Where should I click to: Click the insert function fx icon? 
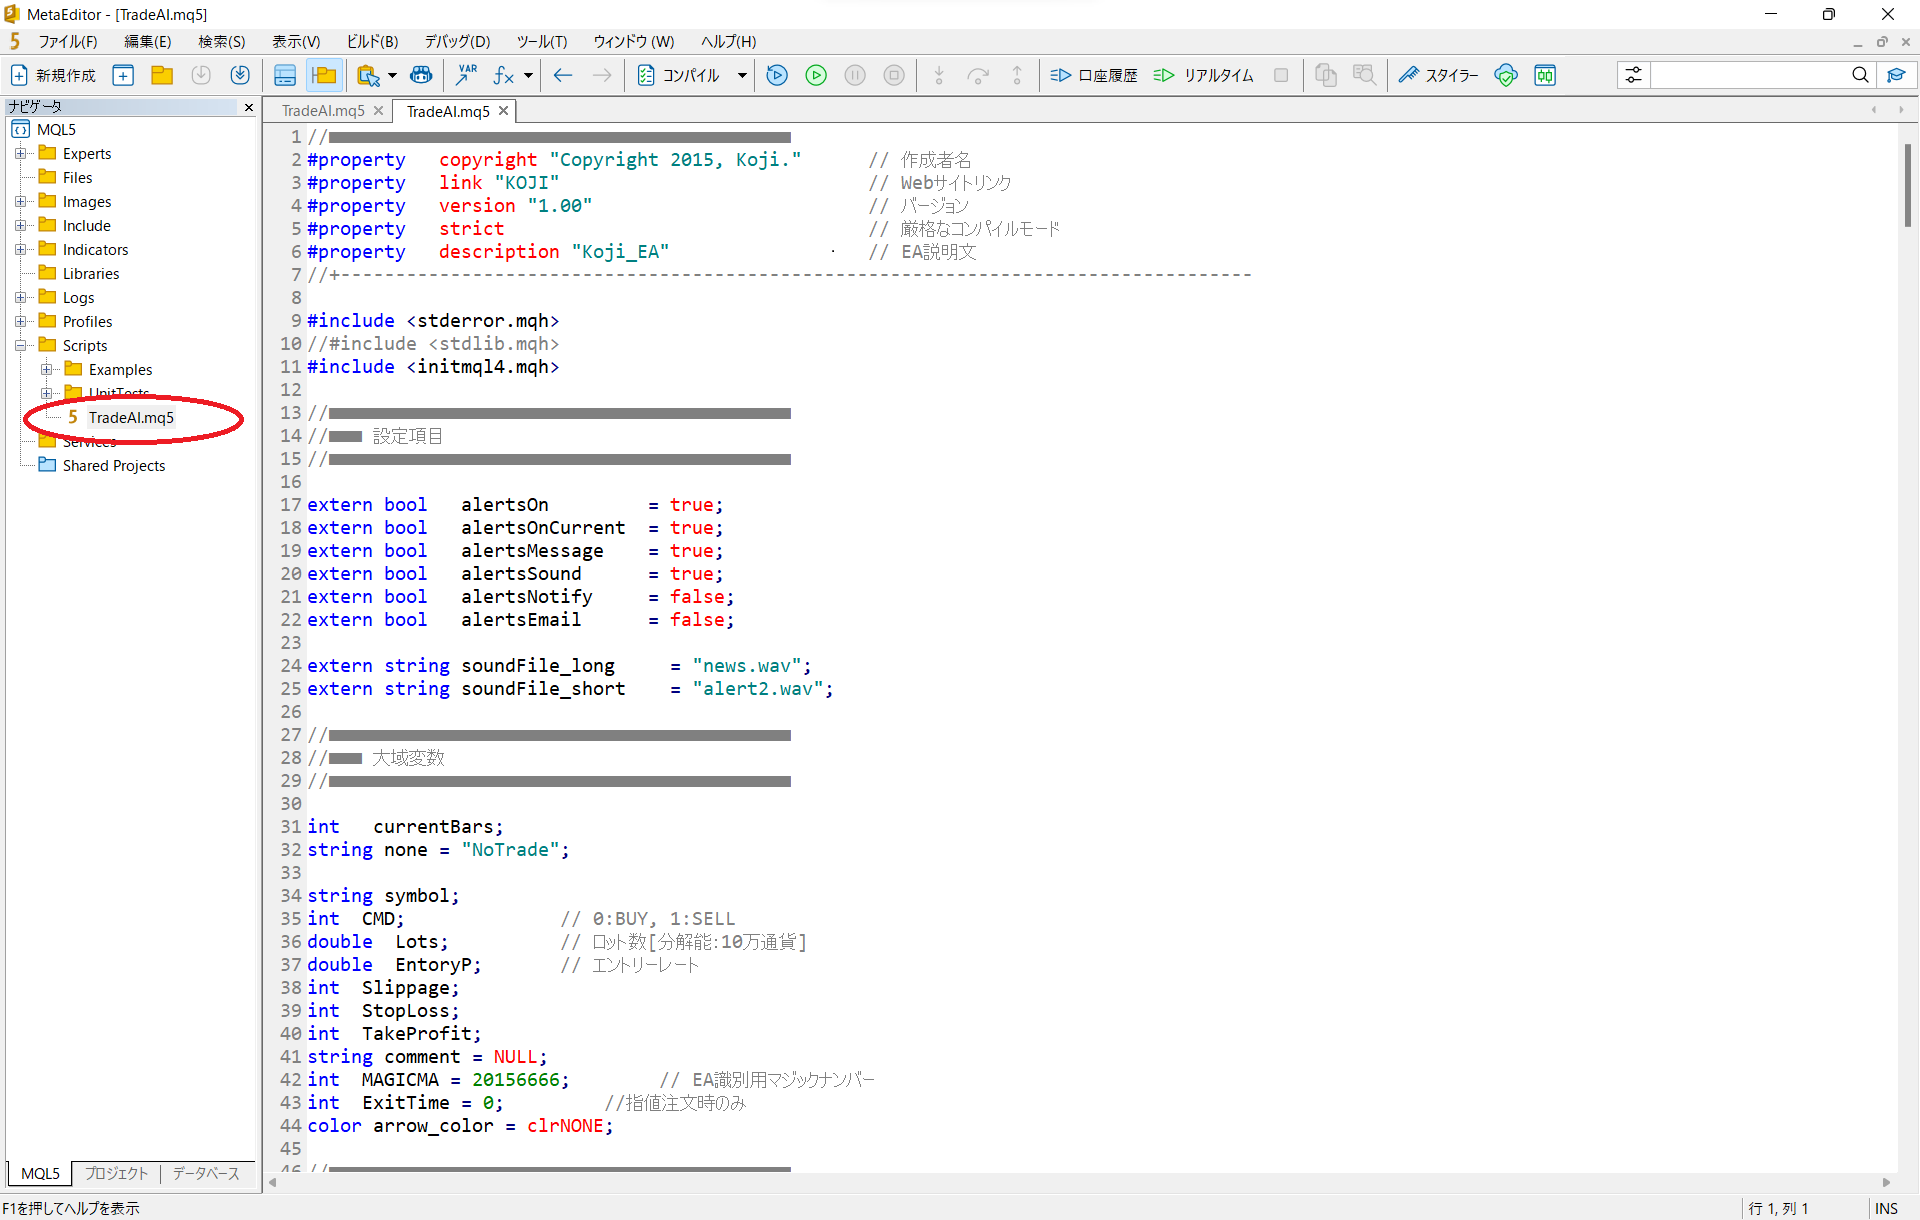503,75
